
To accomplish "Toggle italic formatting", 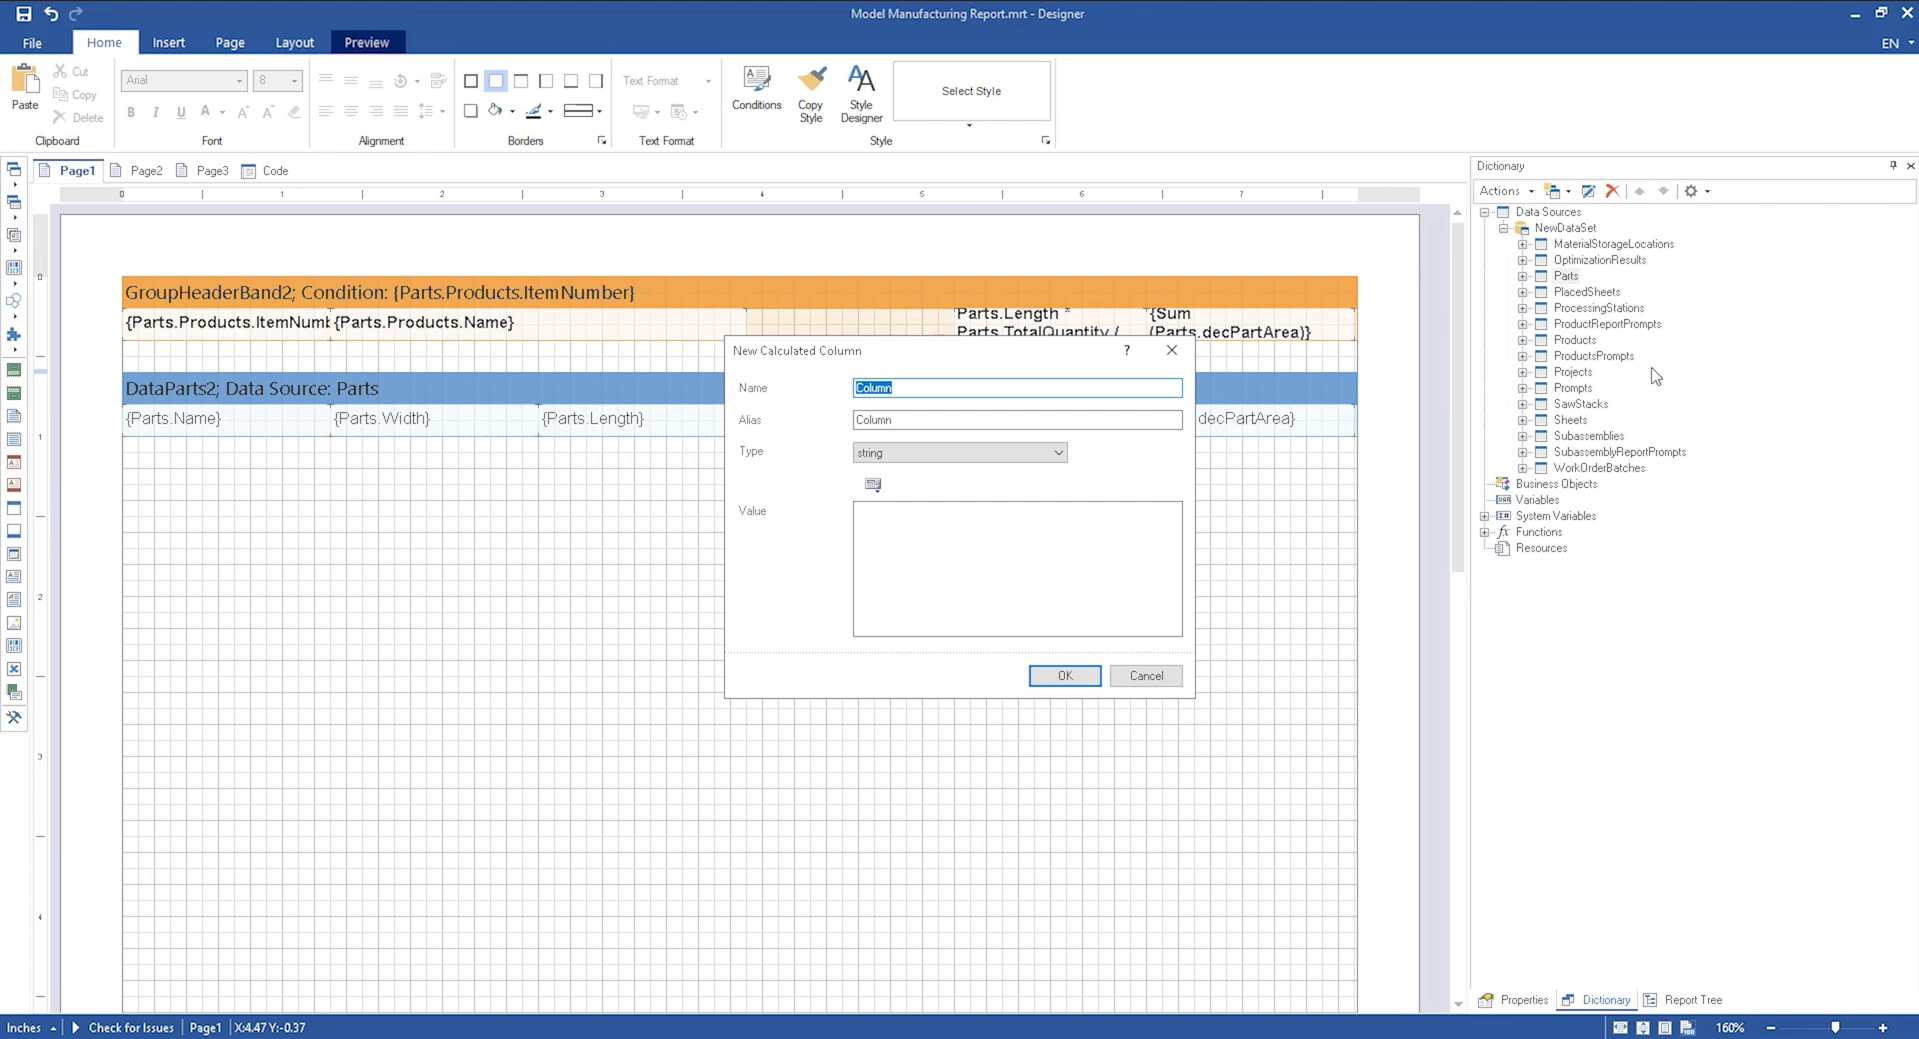I will point(155,112).
